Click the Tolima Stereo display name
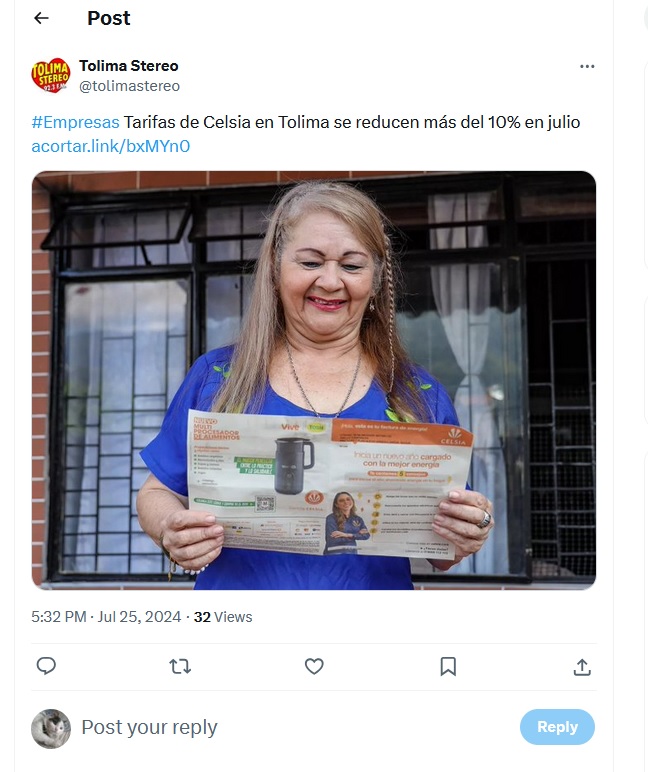Screen dimensions: 648x772 pos(129,65)
